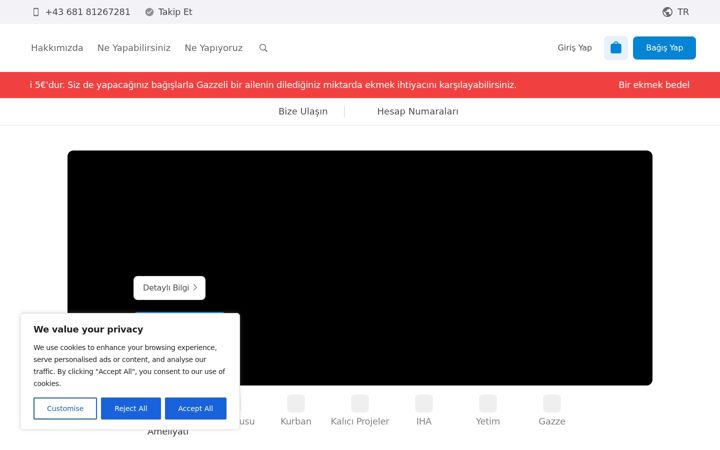Click the Takip Et checkmark icon
Viewport: 720px width, 450px height.
[149, 12]
